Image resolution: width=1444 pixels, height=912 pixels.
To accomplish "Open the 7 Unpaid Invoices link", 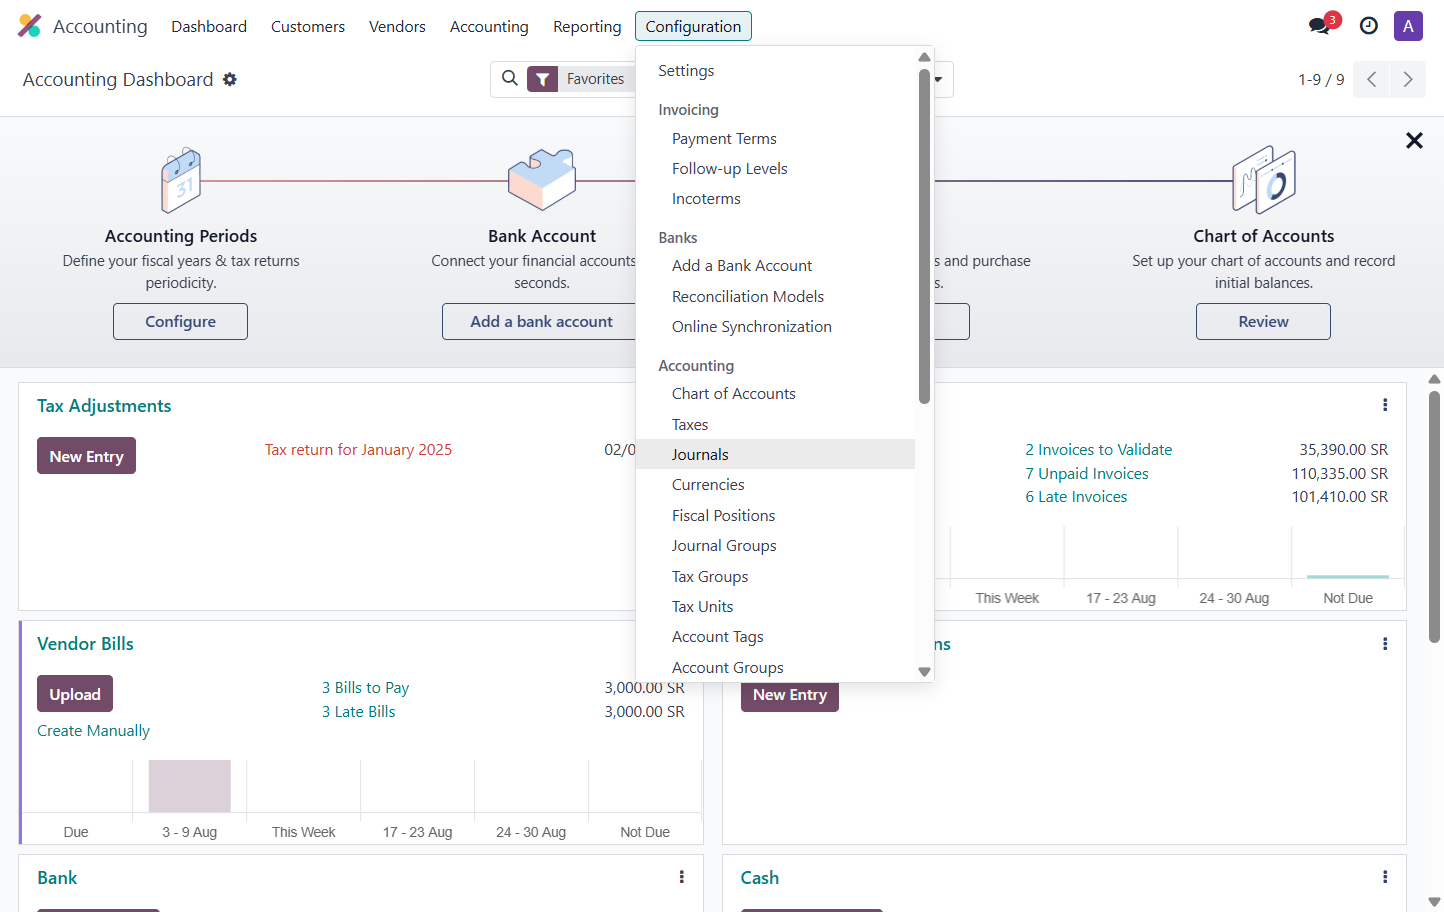I will (1087, 474).
